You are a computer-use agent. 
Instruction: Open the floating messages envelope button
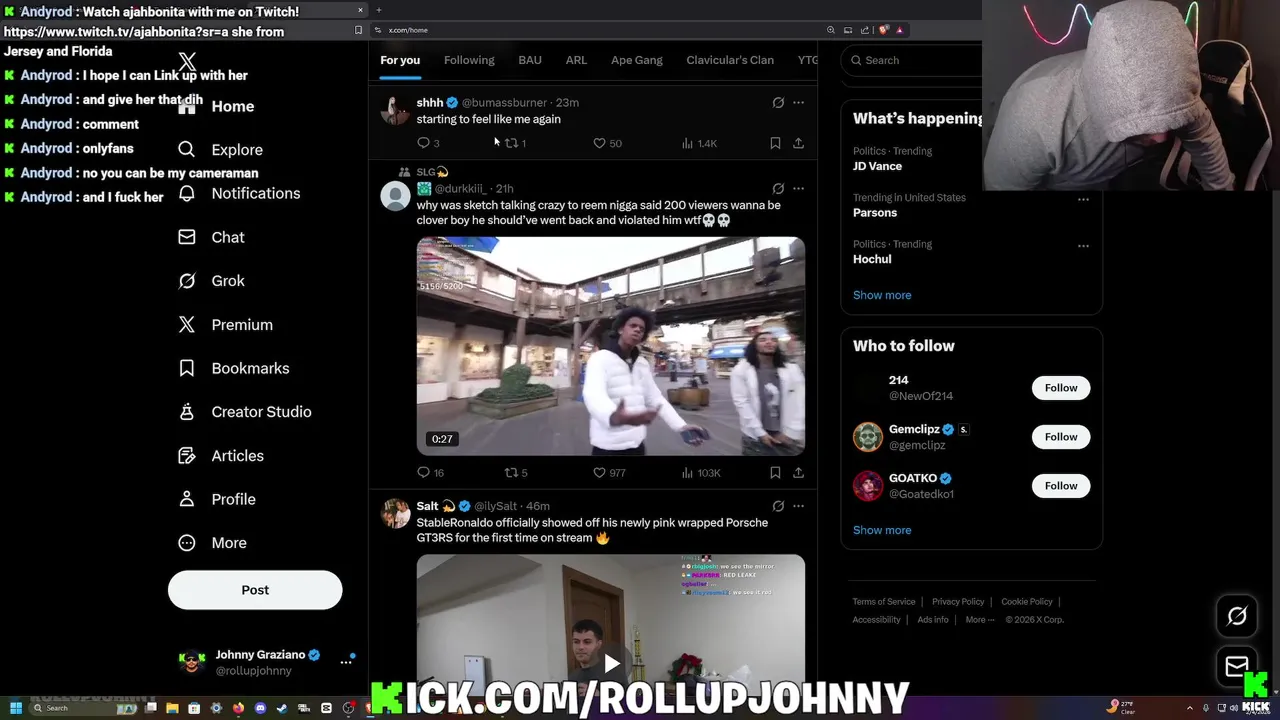pyautogui.click(x=1237, y=666)
